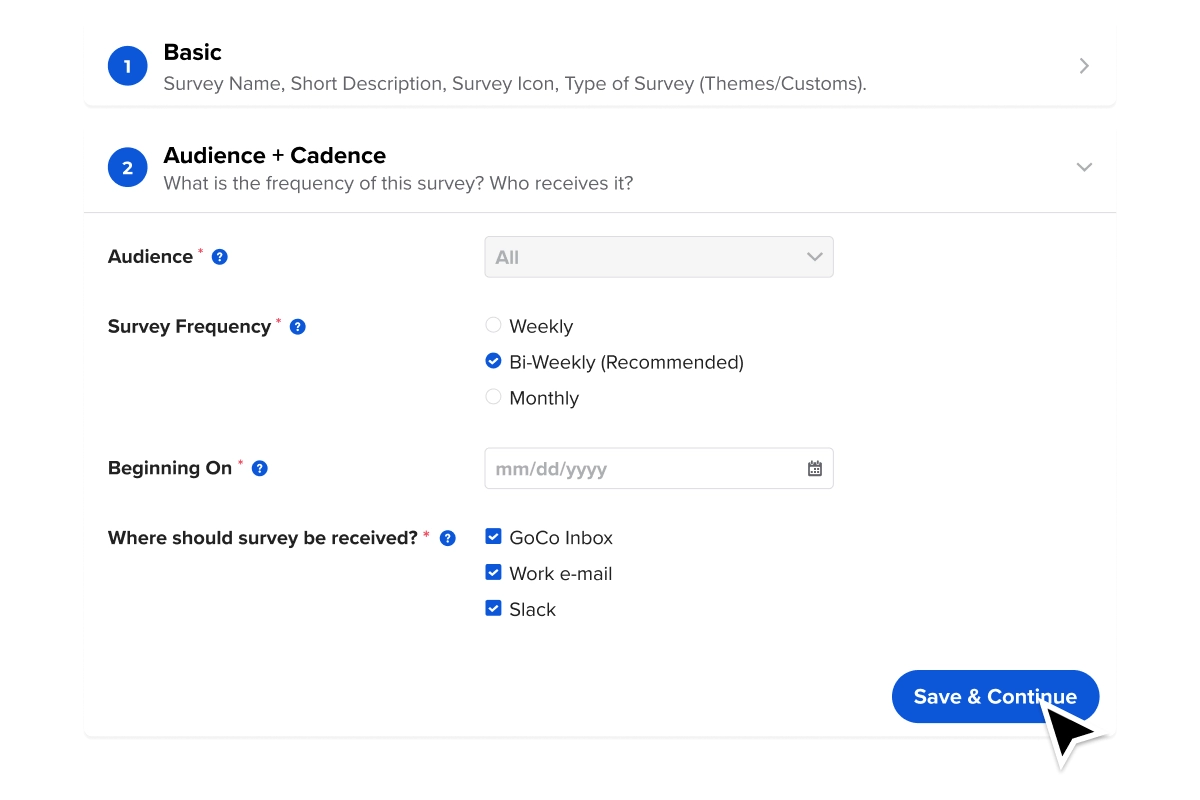Open the Audience dropdown showing All
The width and height of the screenshot is (1200, 800).
click(658, 257)
